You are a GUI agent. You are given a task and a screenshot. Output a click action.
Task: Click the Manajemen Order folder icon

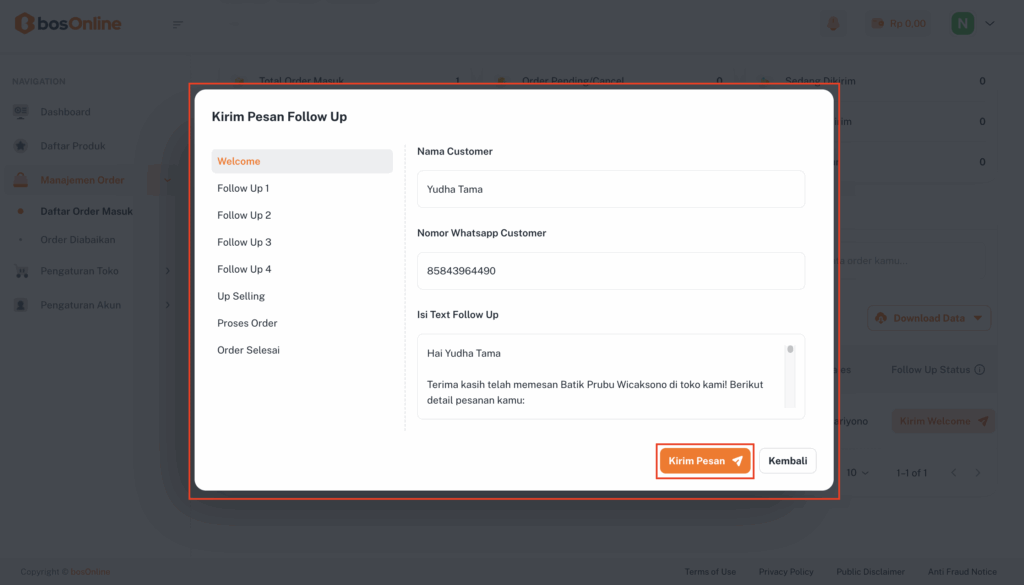(x=21, y=180)
